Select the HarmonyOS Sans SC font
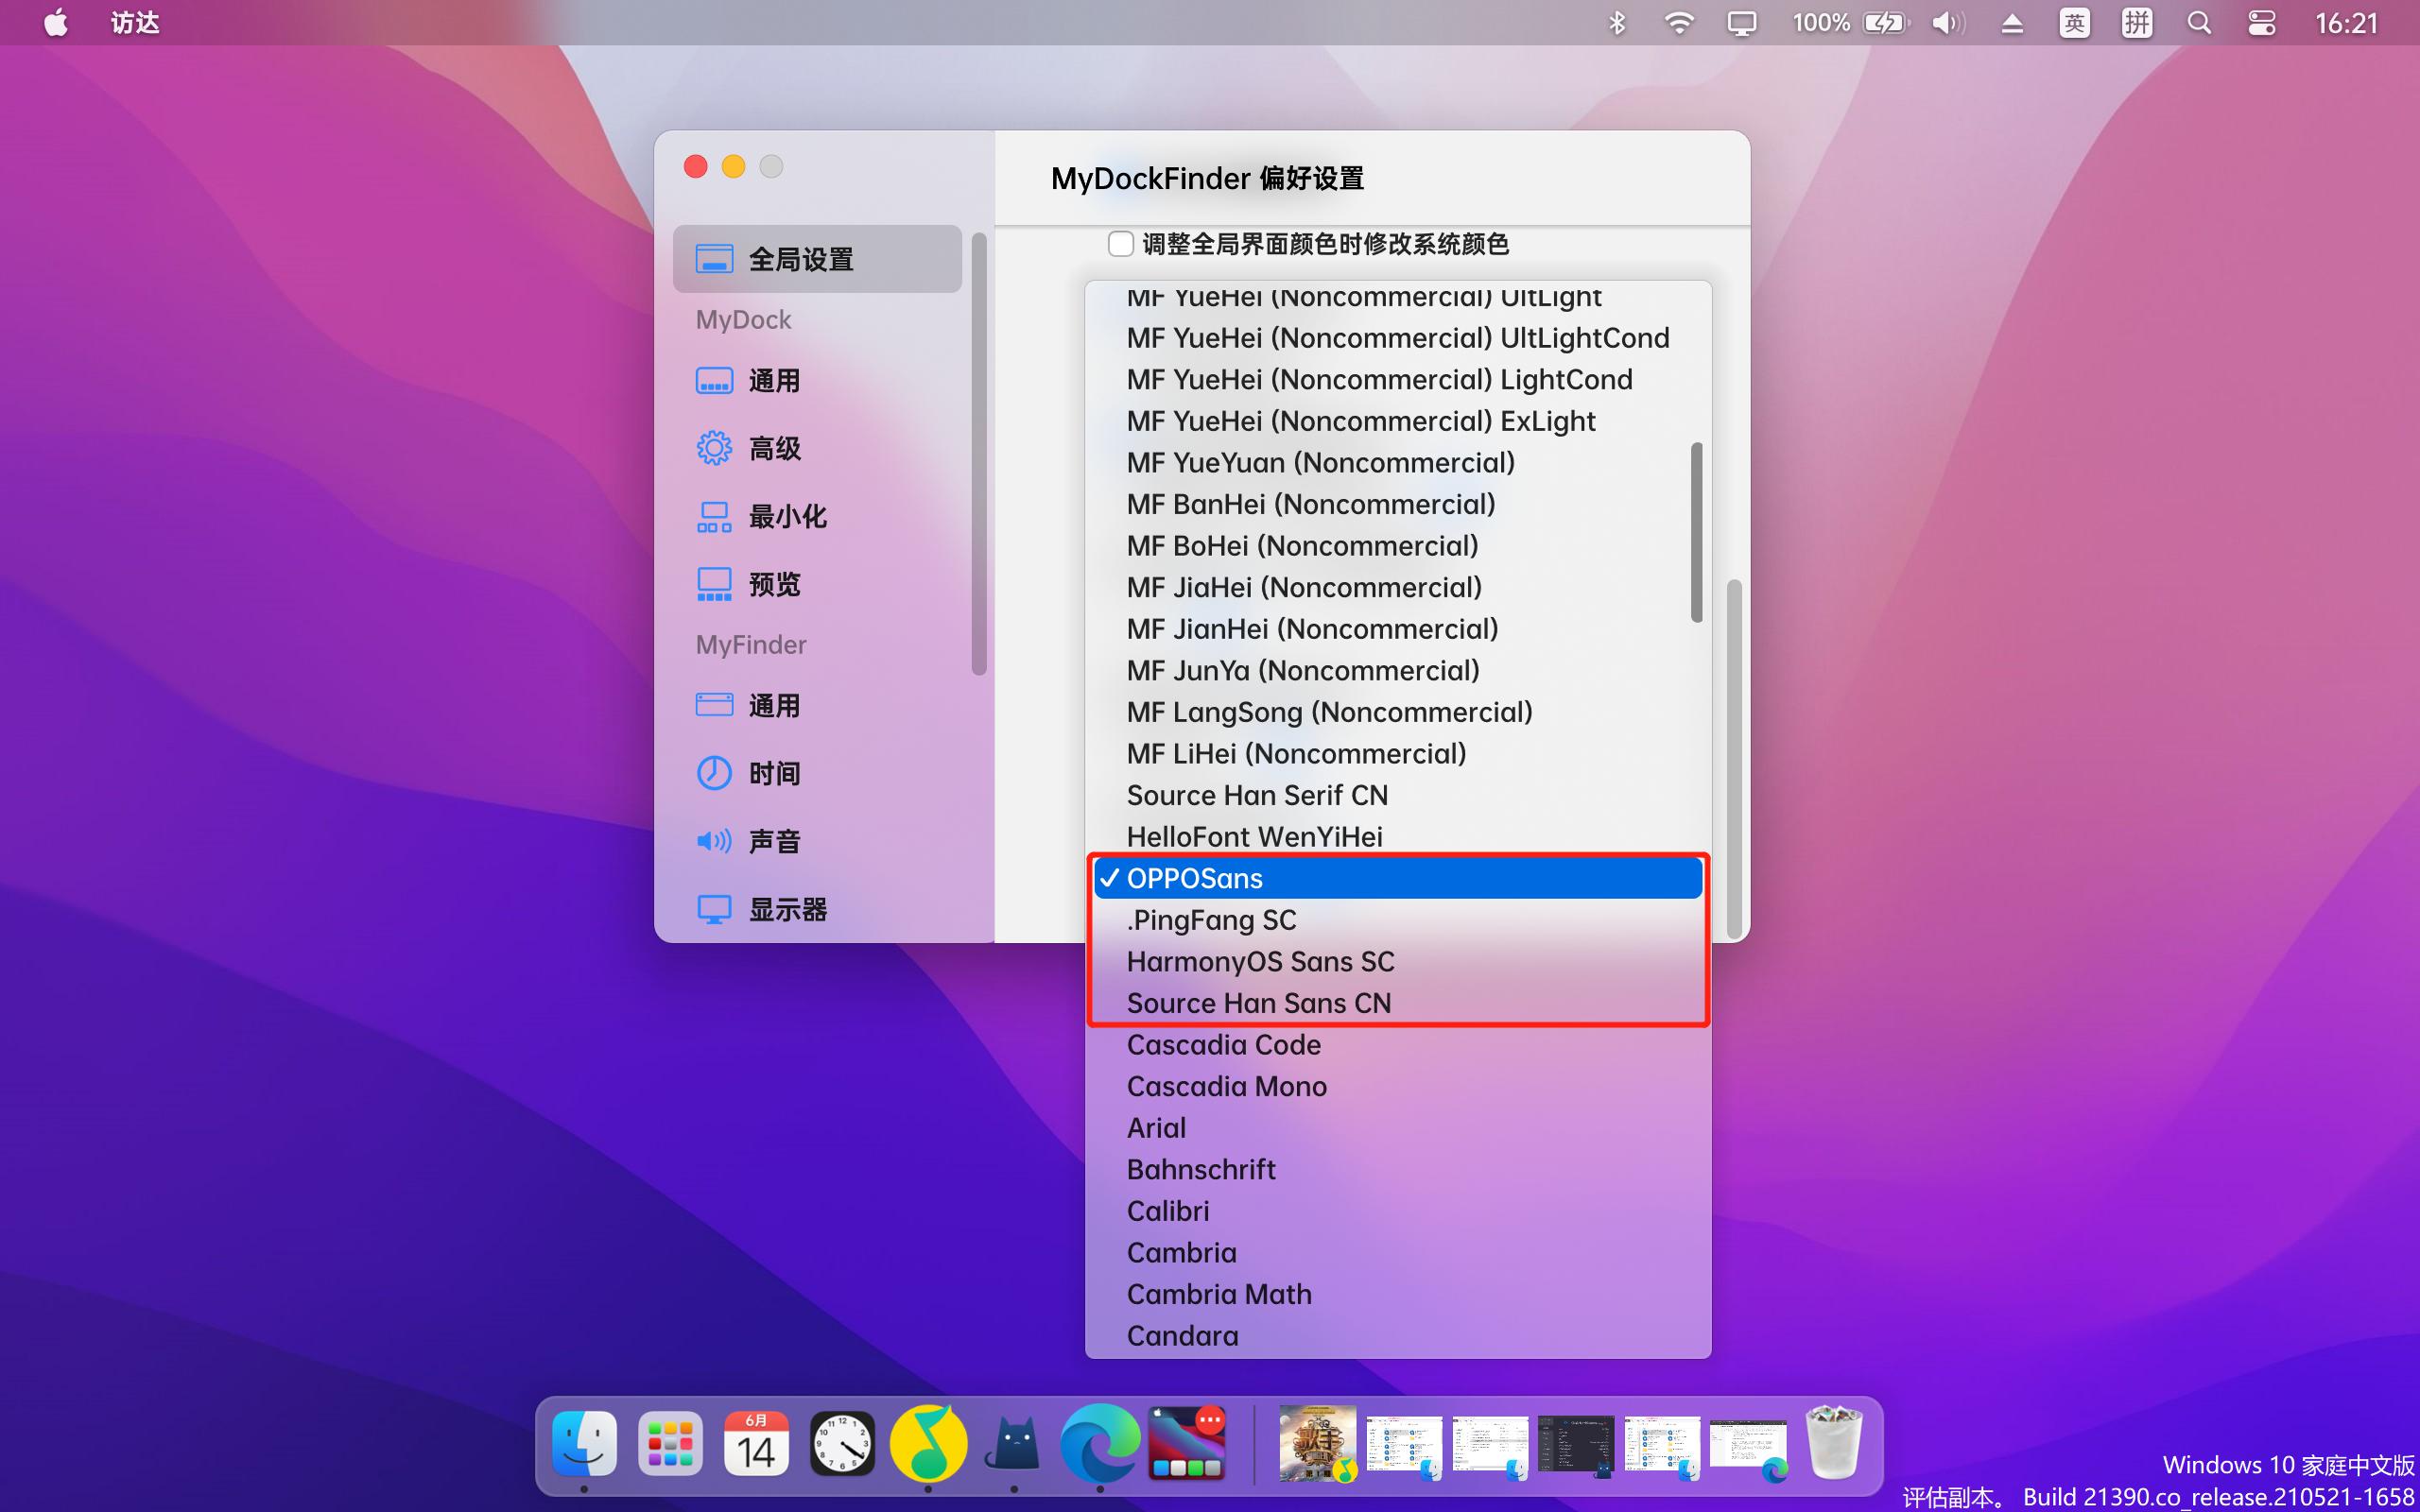Image resolution: width=2420 pixels, height=1512 pixels. pyautogui.click(x=1261, y=961)
